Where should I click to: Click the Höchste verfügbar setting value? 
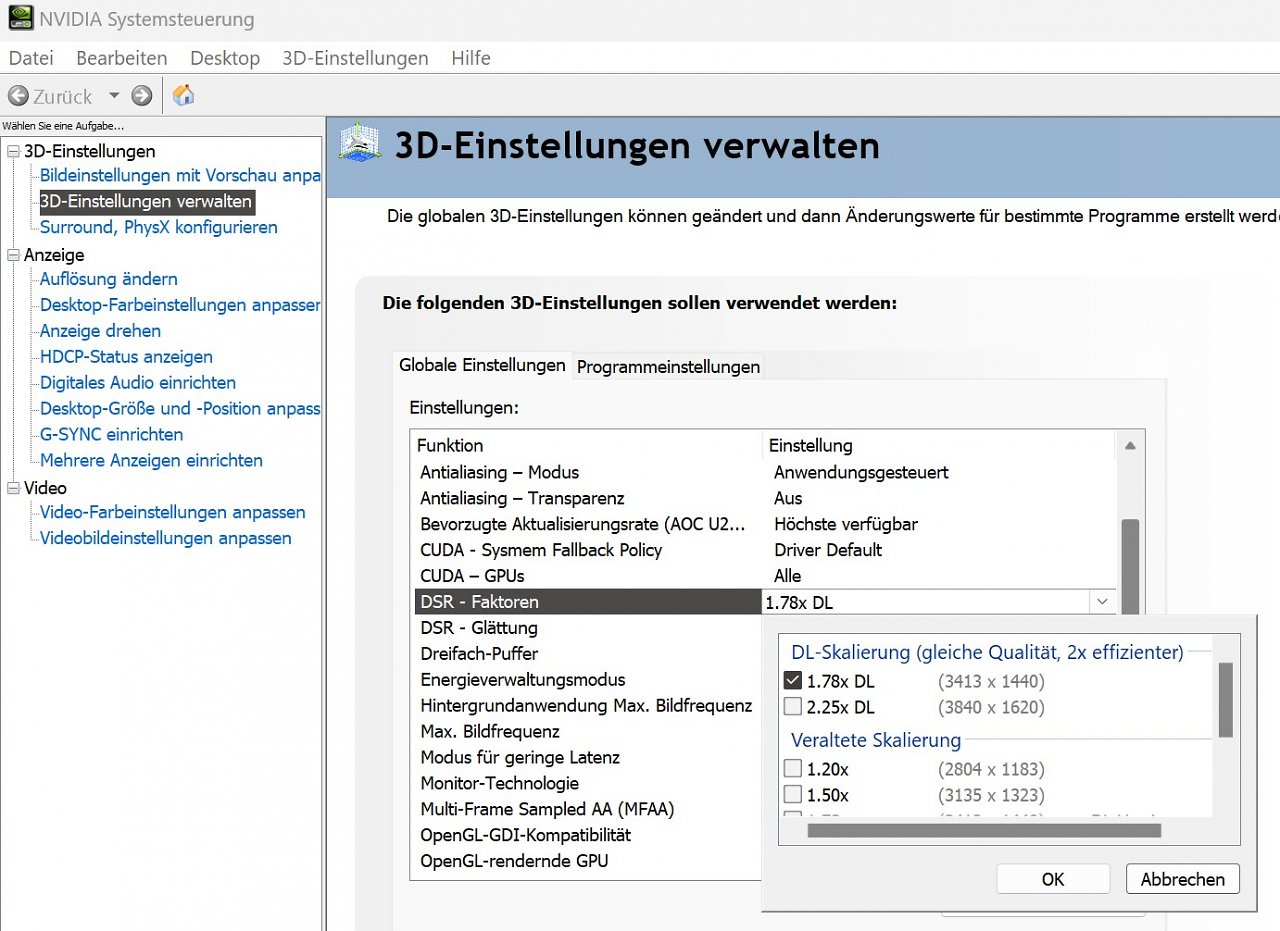pos(846,524)
